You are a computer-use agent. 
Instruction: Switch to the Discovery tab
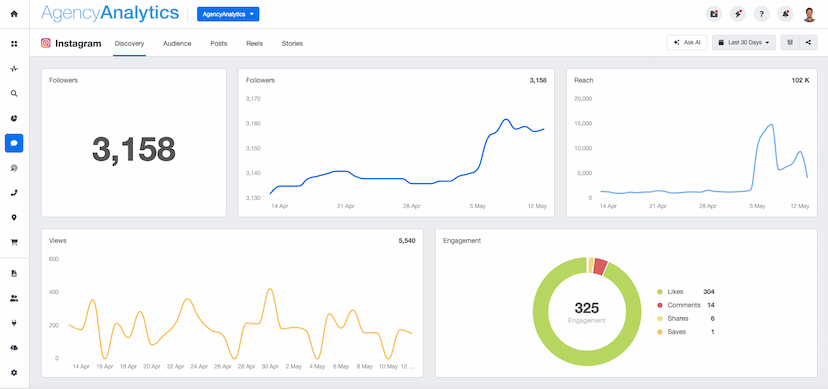tap(129, 44)
